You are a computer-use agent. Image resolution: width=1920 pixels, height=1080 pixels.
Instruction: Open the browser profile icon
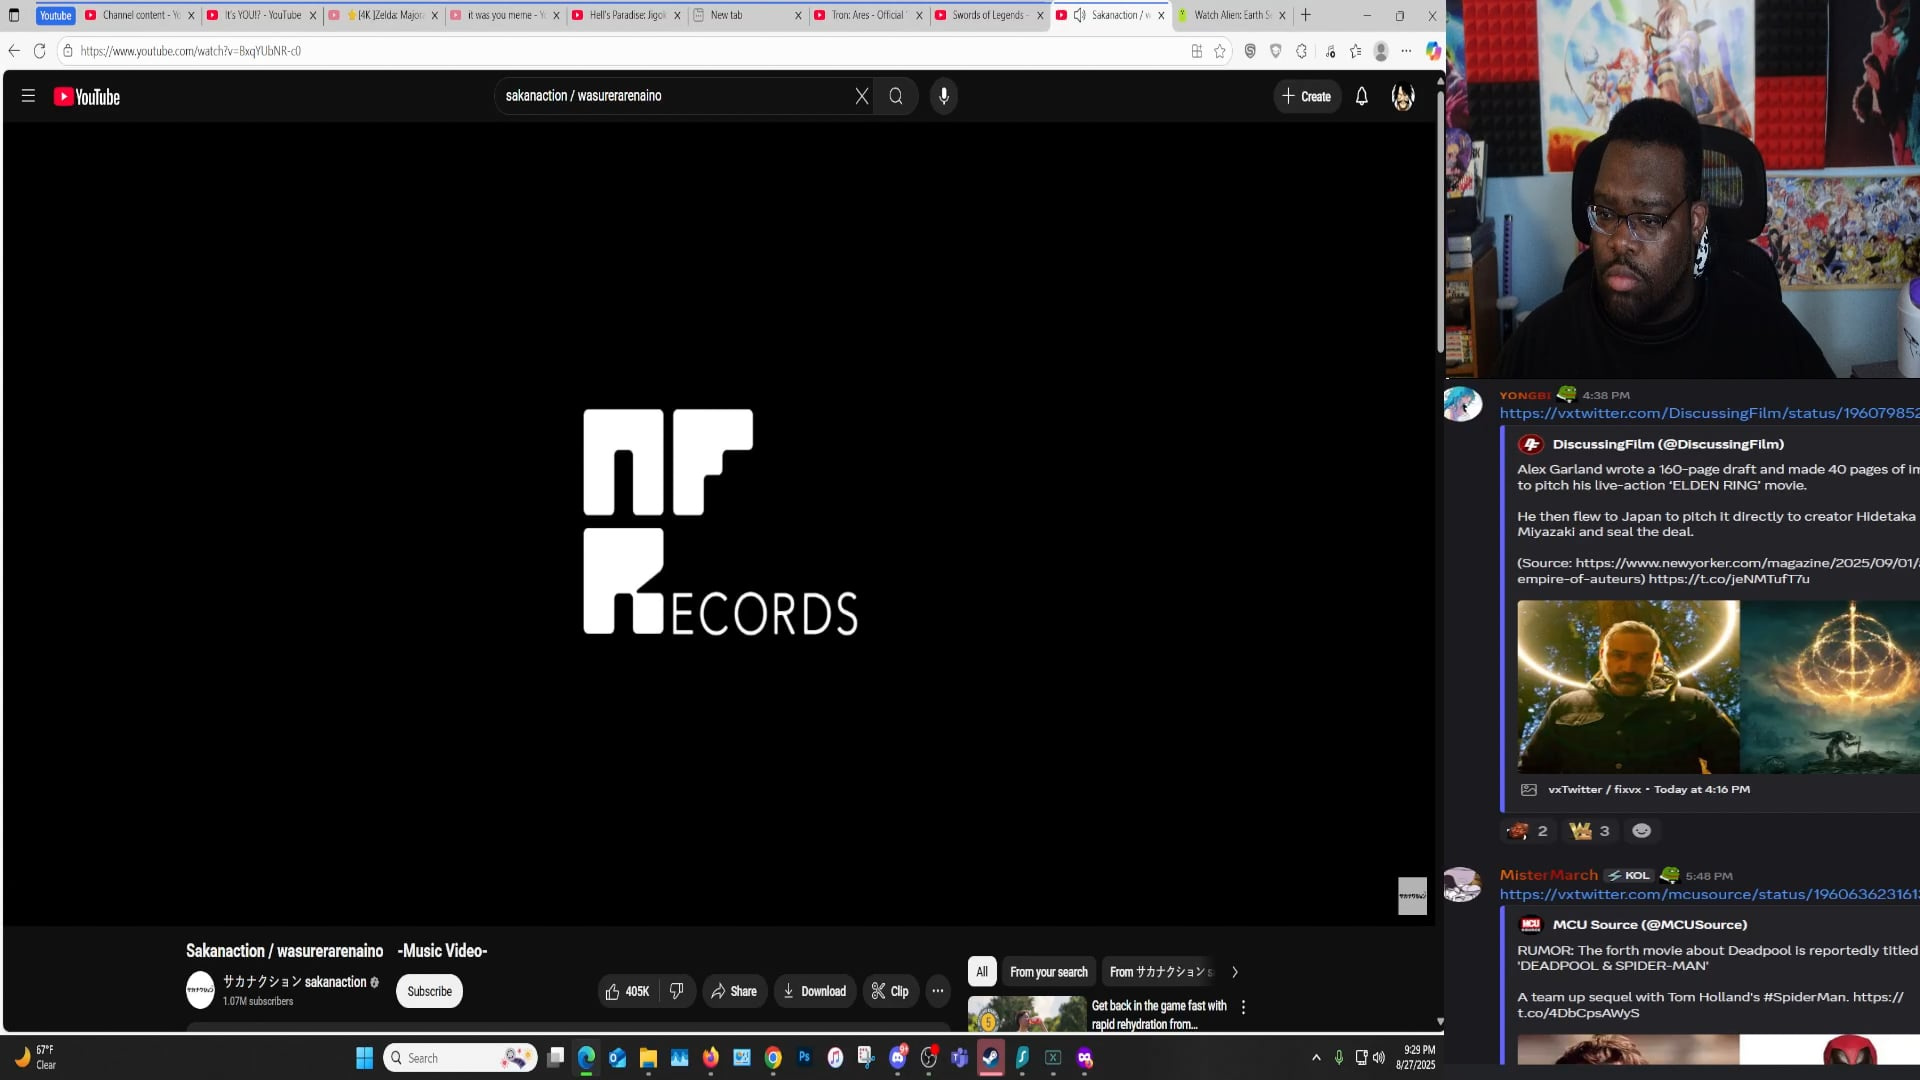[x=1381, y=51]
